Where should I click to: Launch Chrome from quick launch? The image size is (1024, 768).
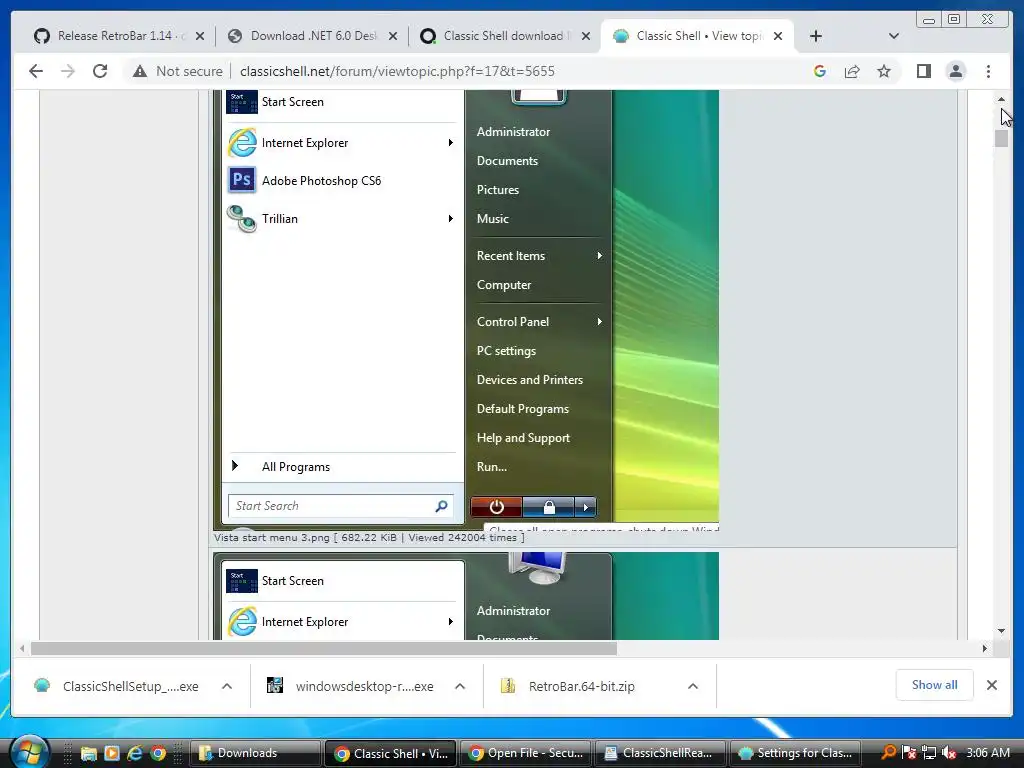tap(158, 754)
